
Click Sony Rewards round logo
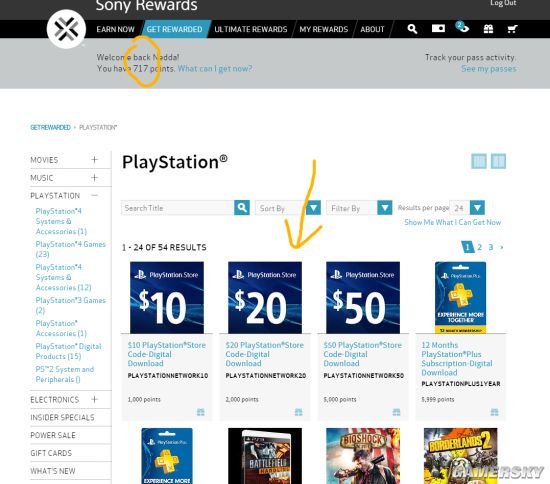coord(66,29)
